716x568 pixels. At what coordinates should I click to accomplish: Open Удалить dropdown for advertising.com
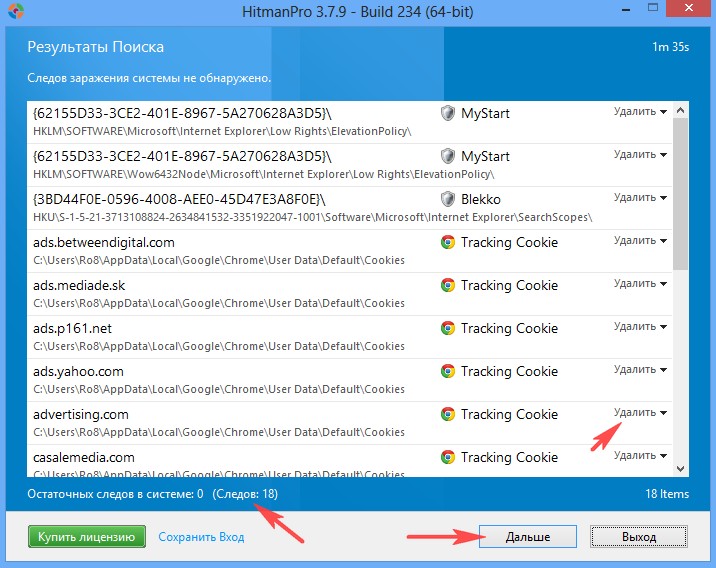tap(640, 412)
